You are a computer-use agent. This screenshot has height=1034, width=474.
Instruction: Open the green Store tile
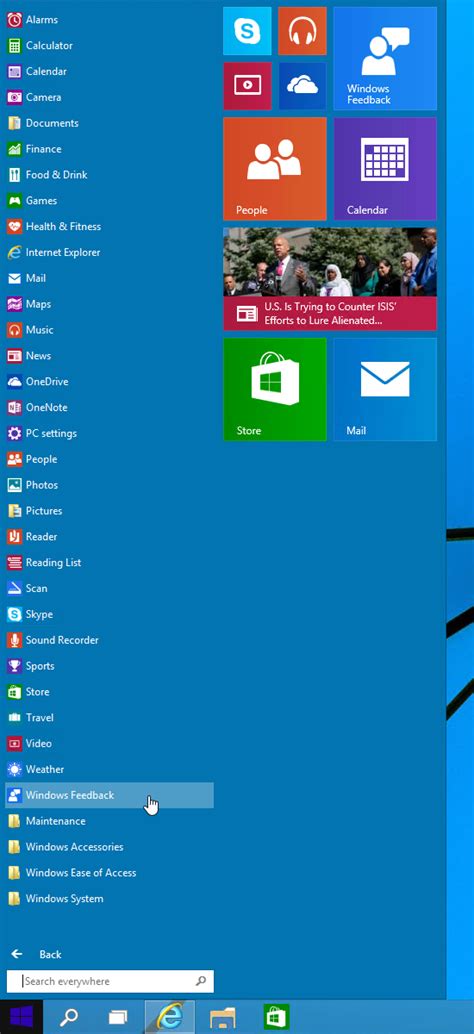[x=275, y=389]
